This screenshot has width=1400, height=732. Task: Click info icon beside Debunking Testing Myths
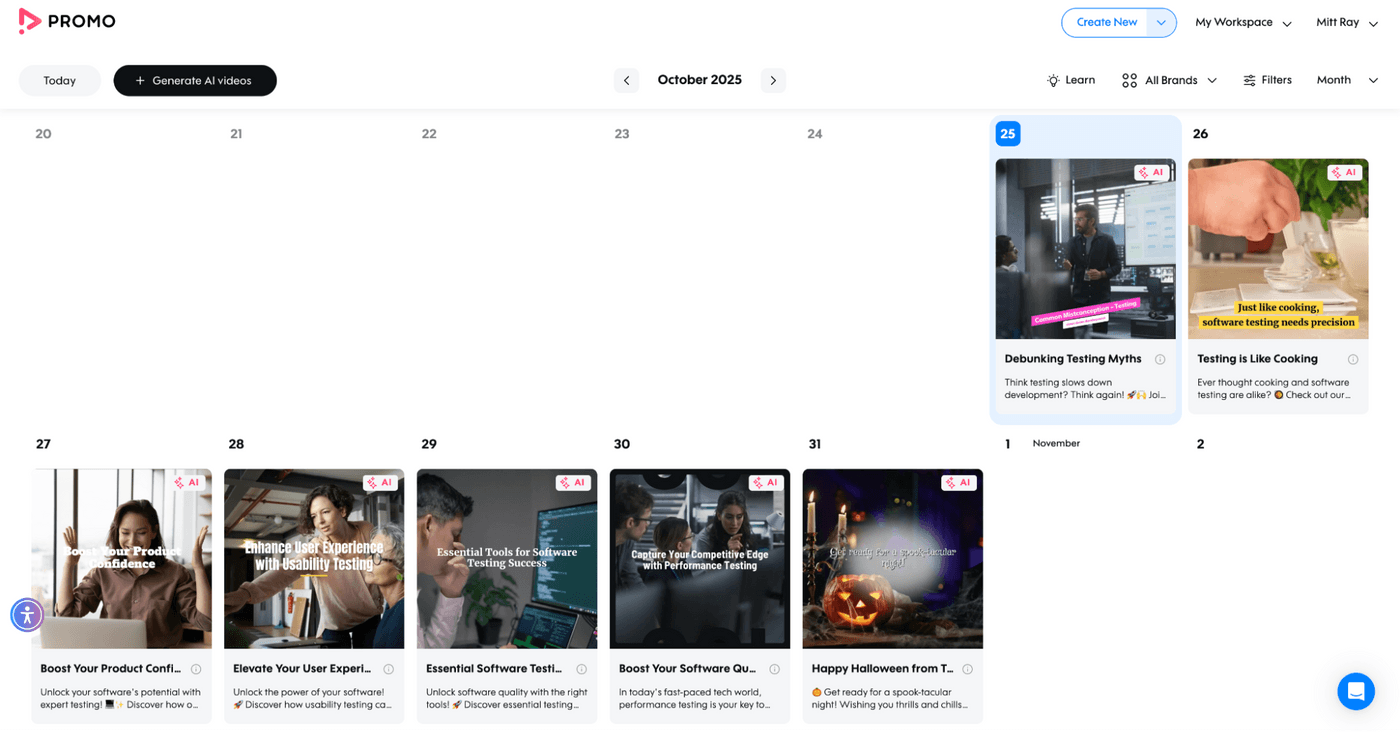coord(1160,359)
